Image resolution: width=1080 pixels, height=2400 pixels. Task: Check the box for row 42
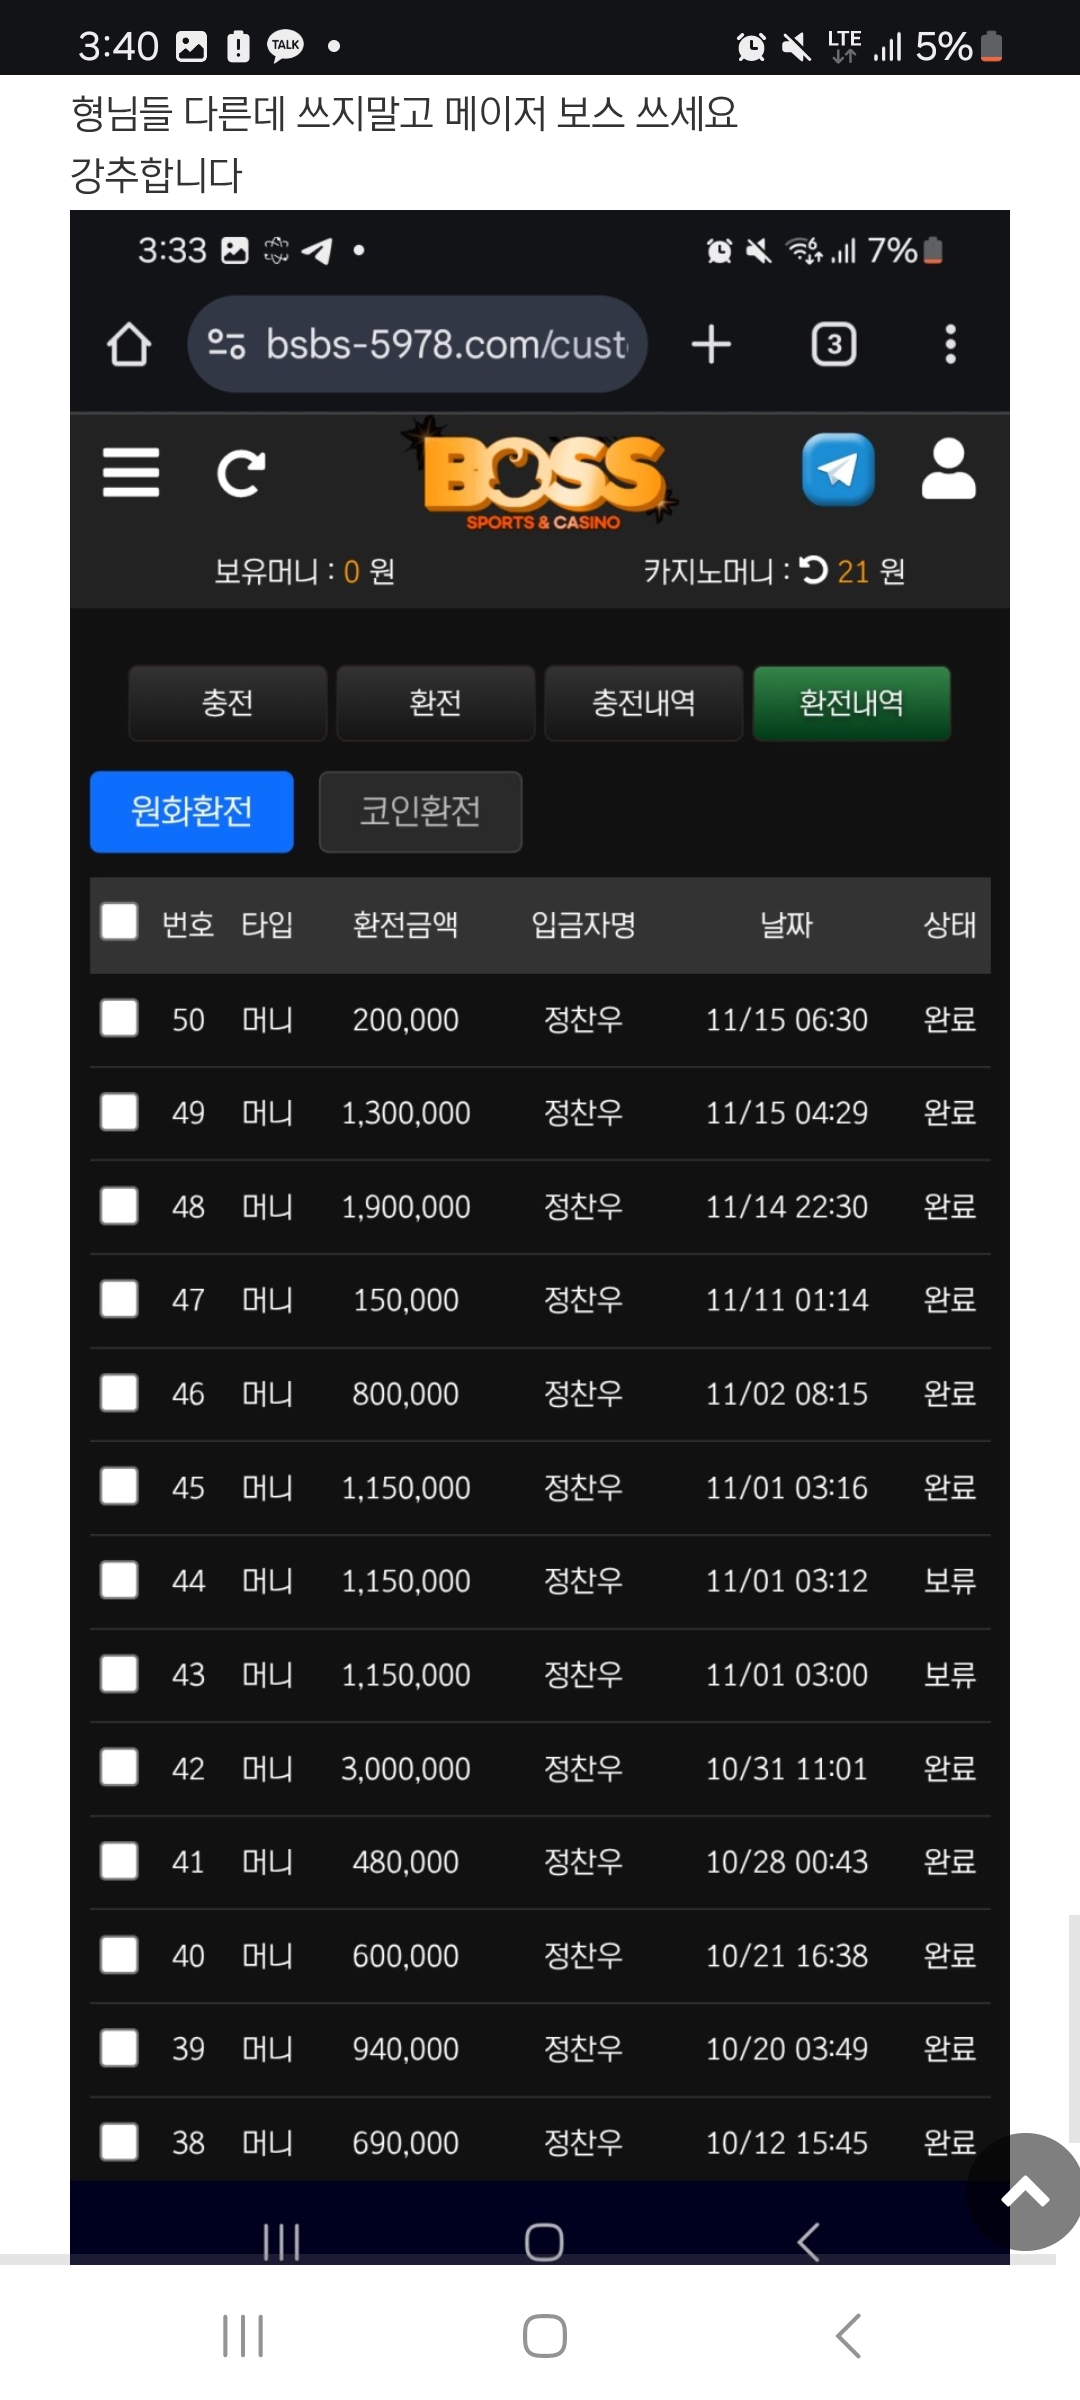click(119, 1767)
